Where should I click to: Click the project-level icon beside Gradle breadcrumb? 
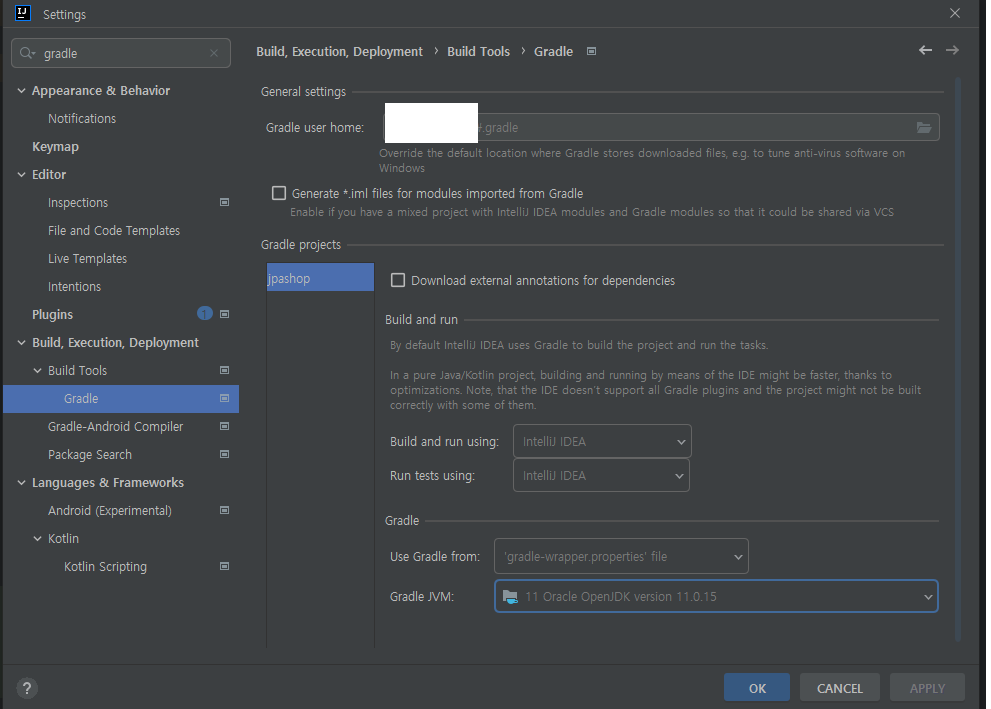592,51
